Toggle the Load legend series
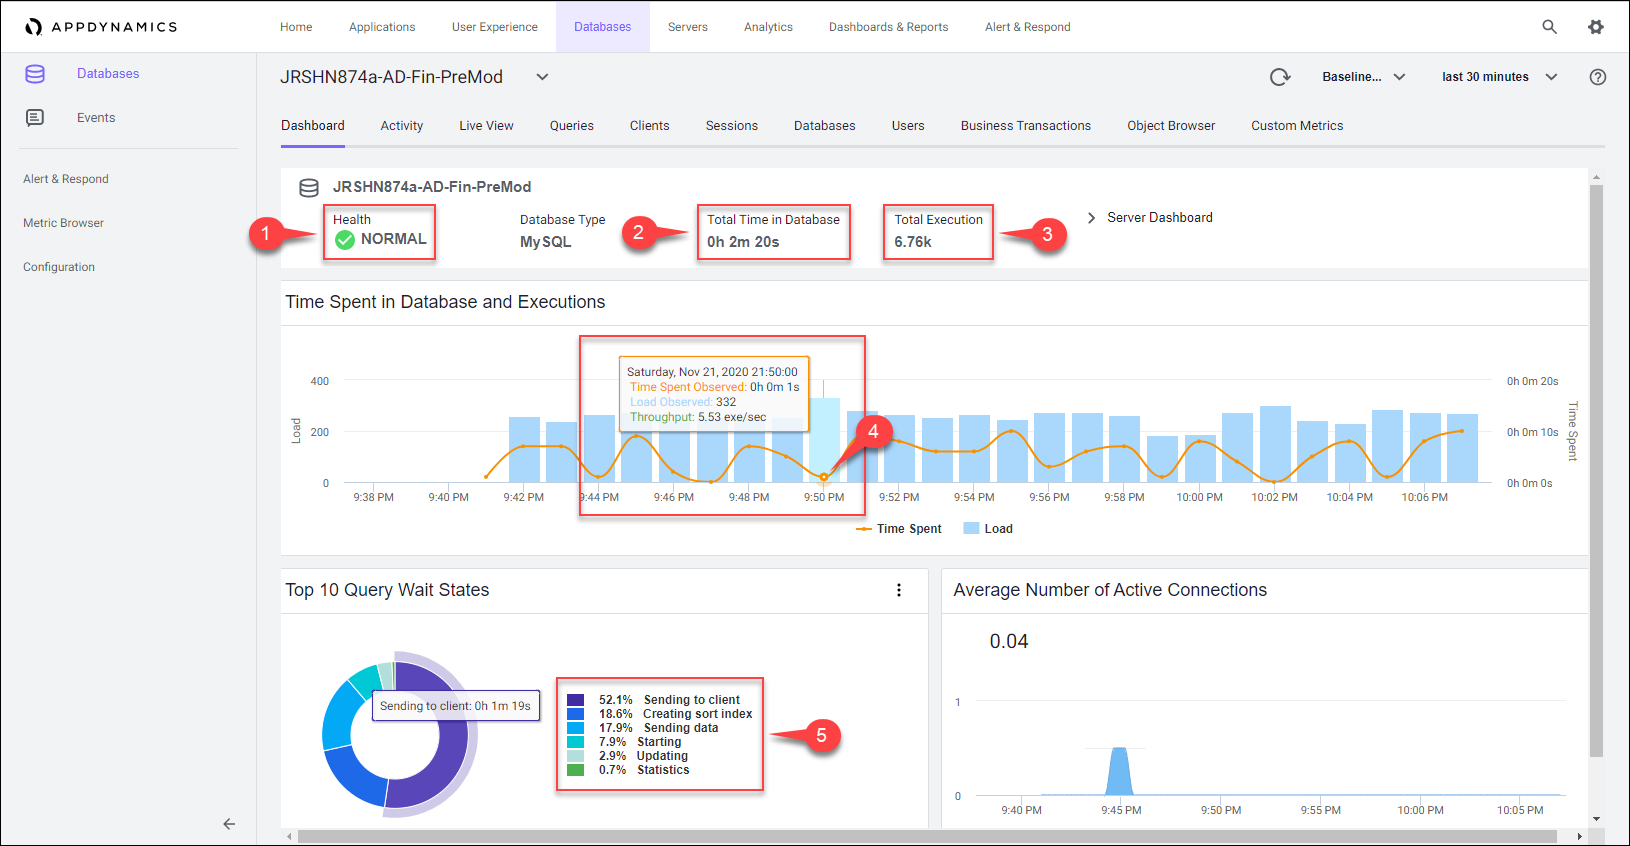Screen dimensions: 1630x846 988,529
